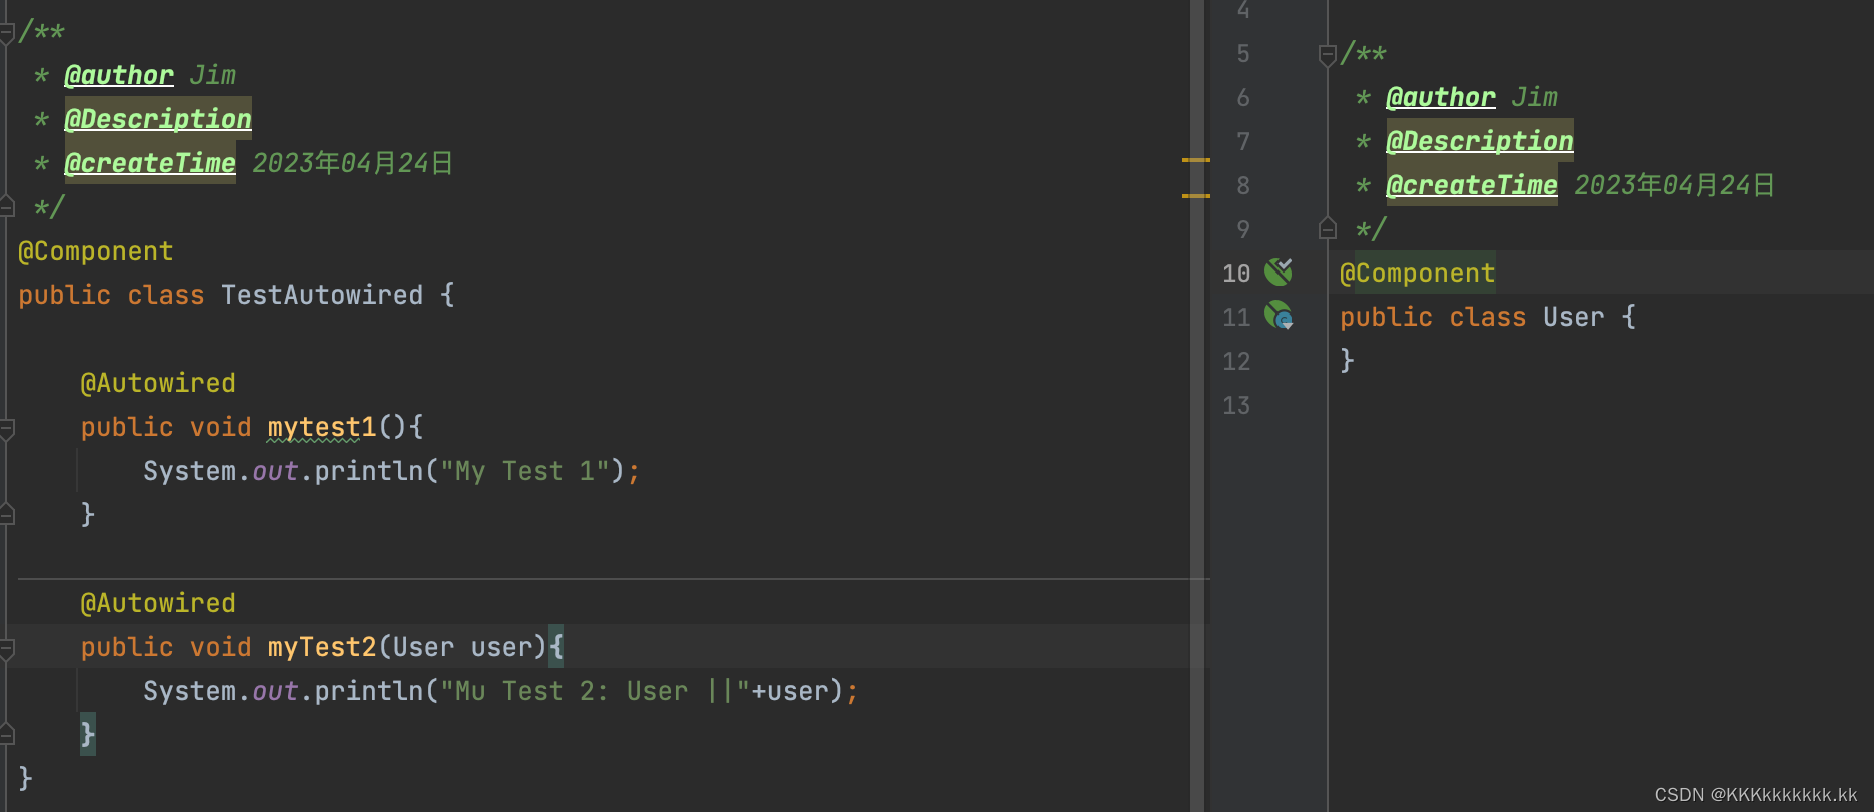Click line number 7 in the gutter
The image size is (1874, 812).
pos(1243,141)
